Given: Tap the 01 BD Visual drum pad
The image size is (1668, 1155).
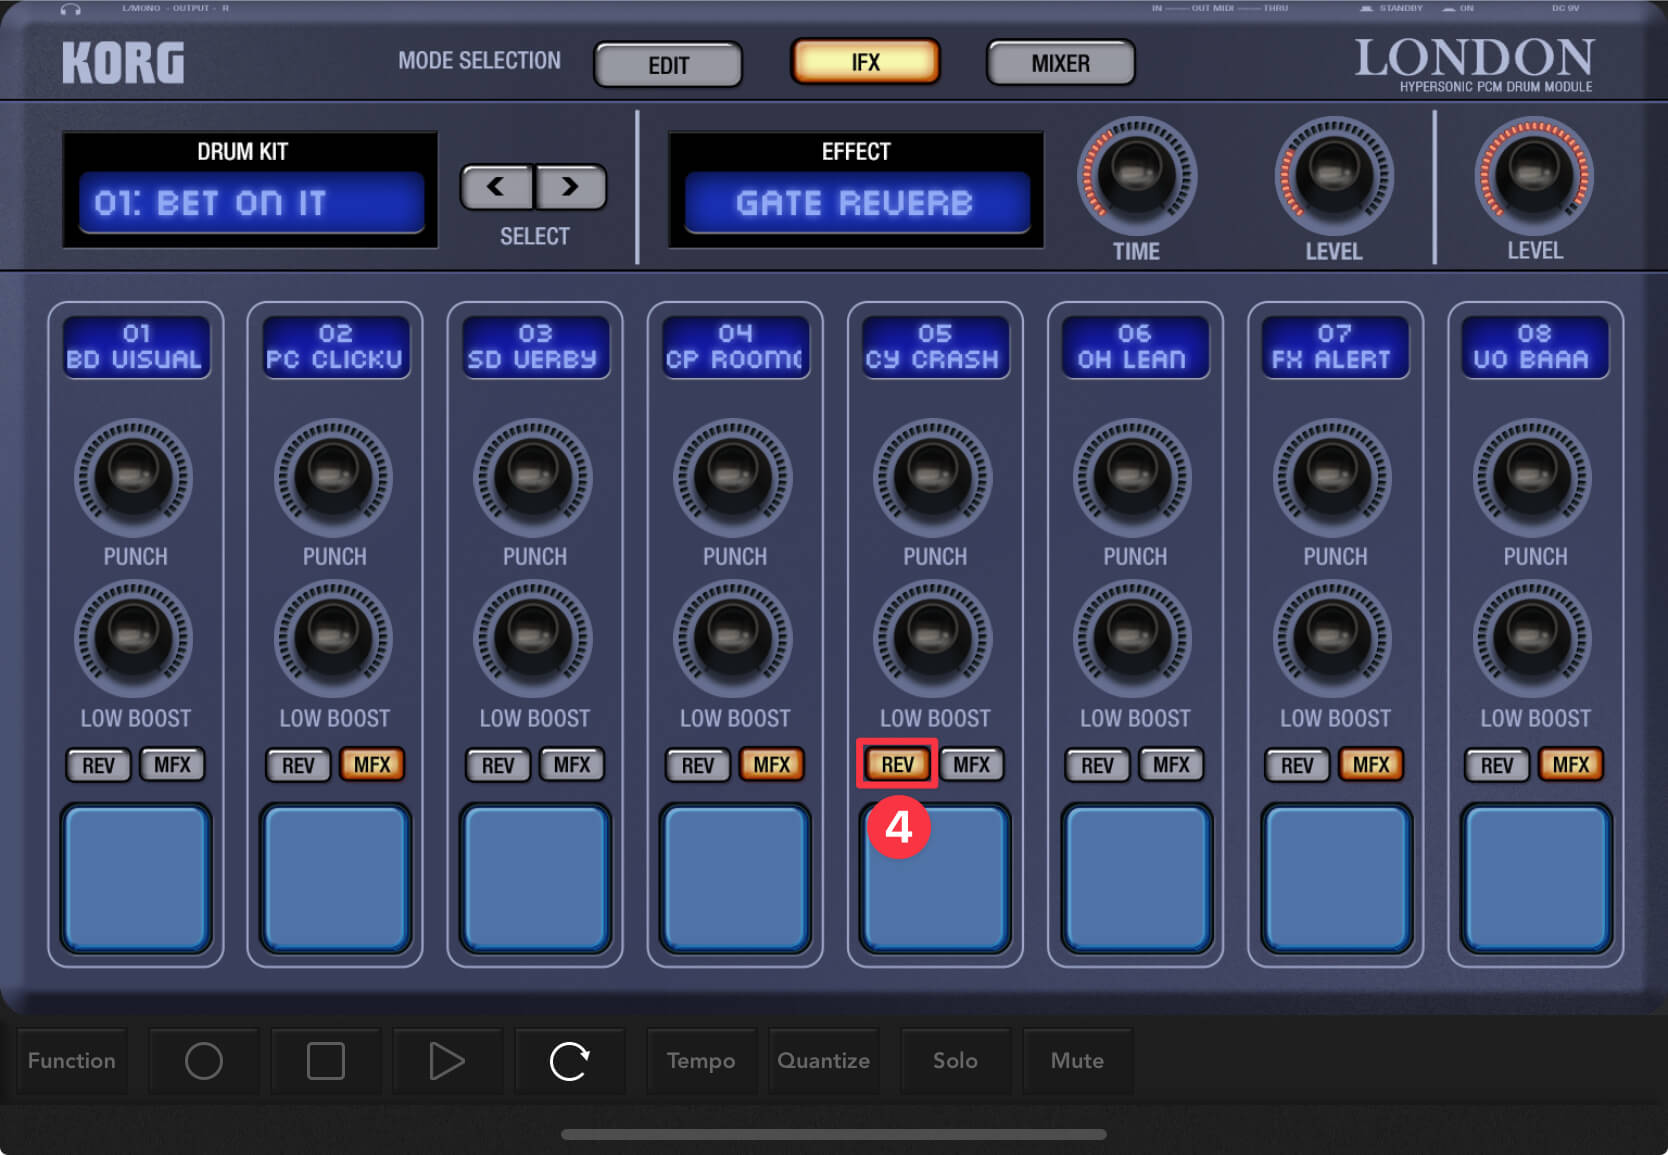Looking at the screenshot, I should [136, 878].
